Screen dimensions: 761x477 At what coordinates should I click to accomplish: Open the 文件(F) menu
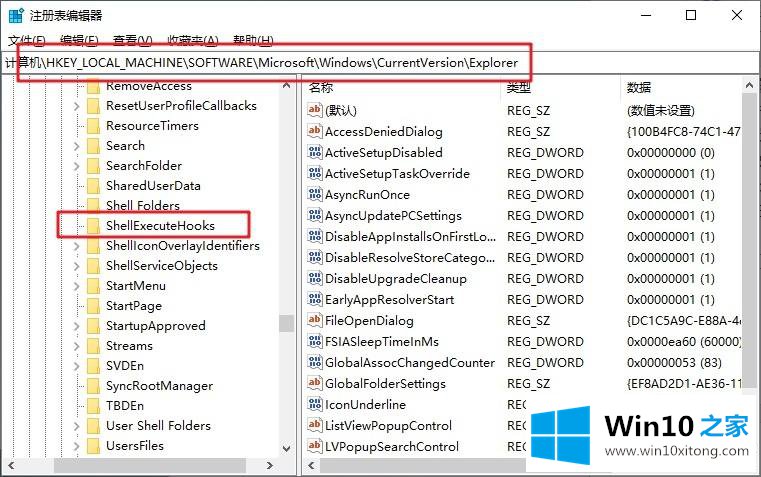[x=27, y=40]
